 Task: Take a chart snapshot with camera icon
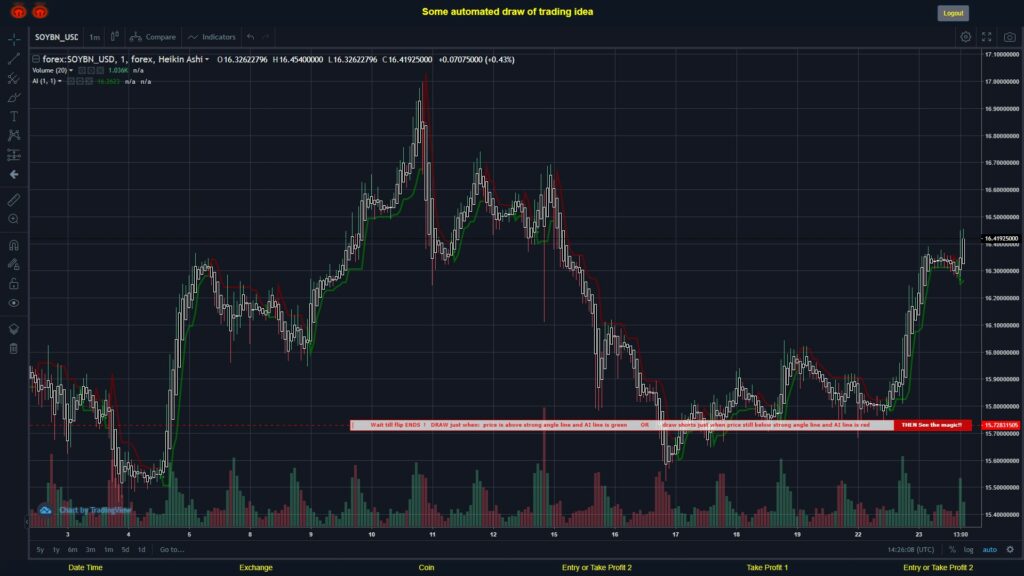(1010, 37)
